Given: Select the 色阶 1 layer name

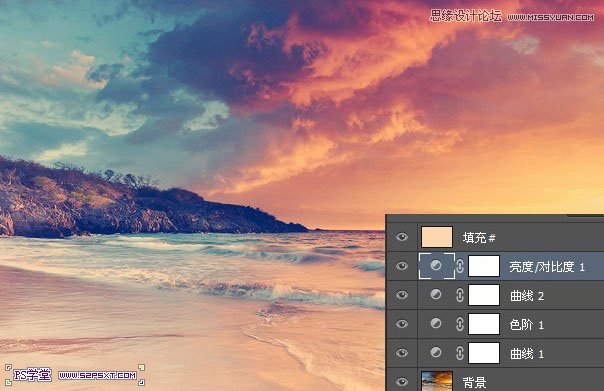Looking at the screenshot, I should pyautogui.click(x=527, y=325).
